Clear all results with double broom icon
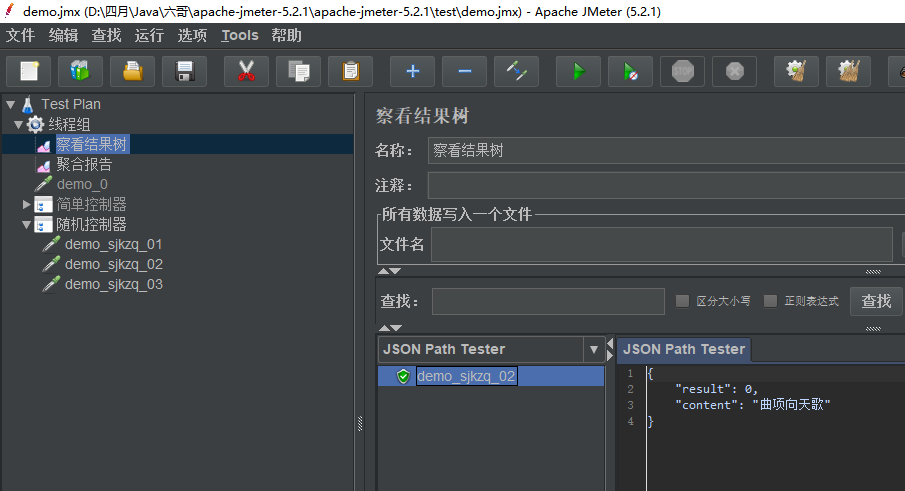 pos(848,72)
